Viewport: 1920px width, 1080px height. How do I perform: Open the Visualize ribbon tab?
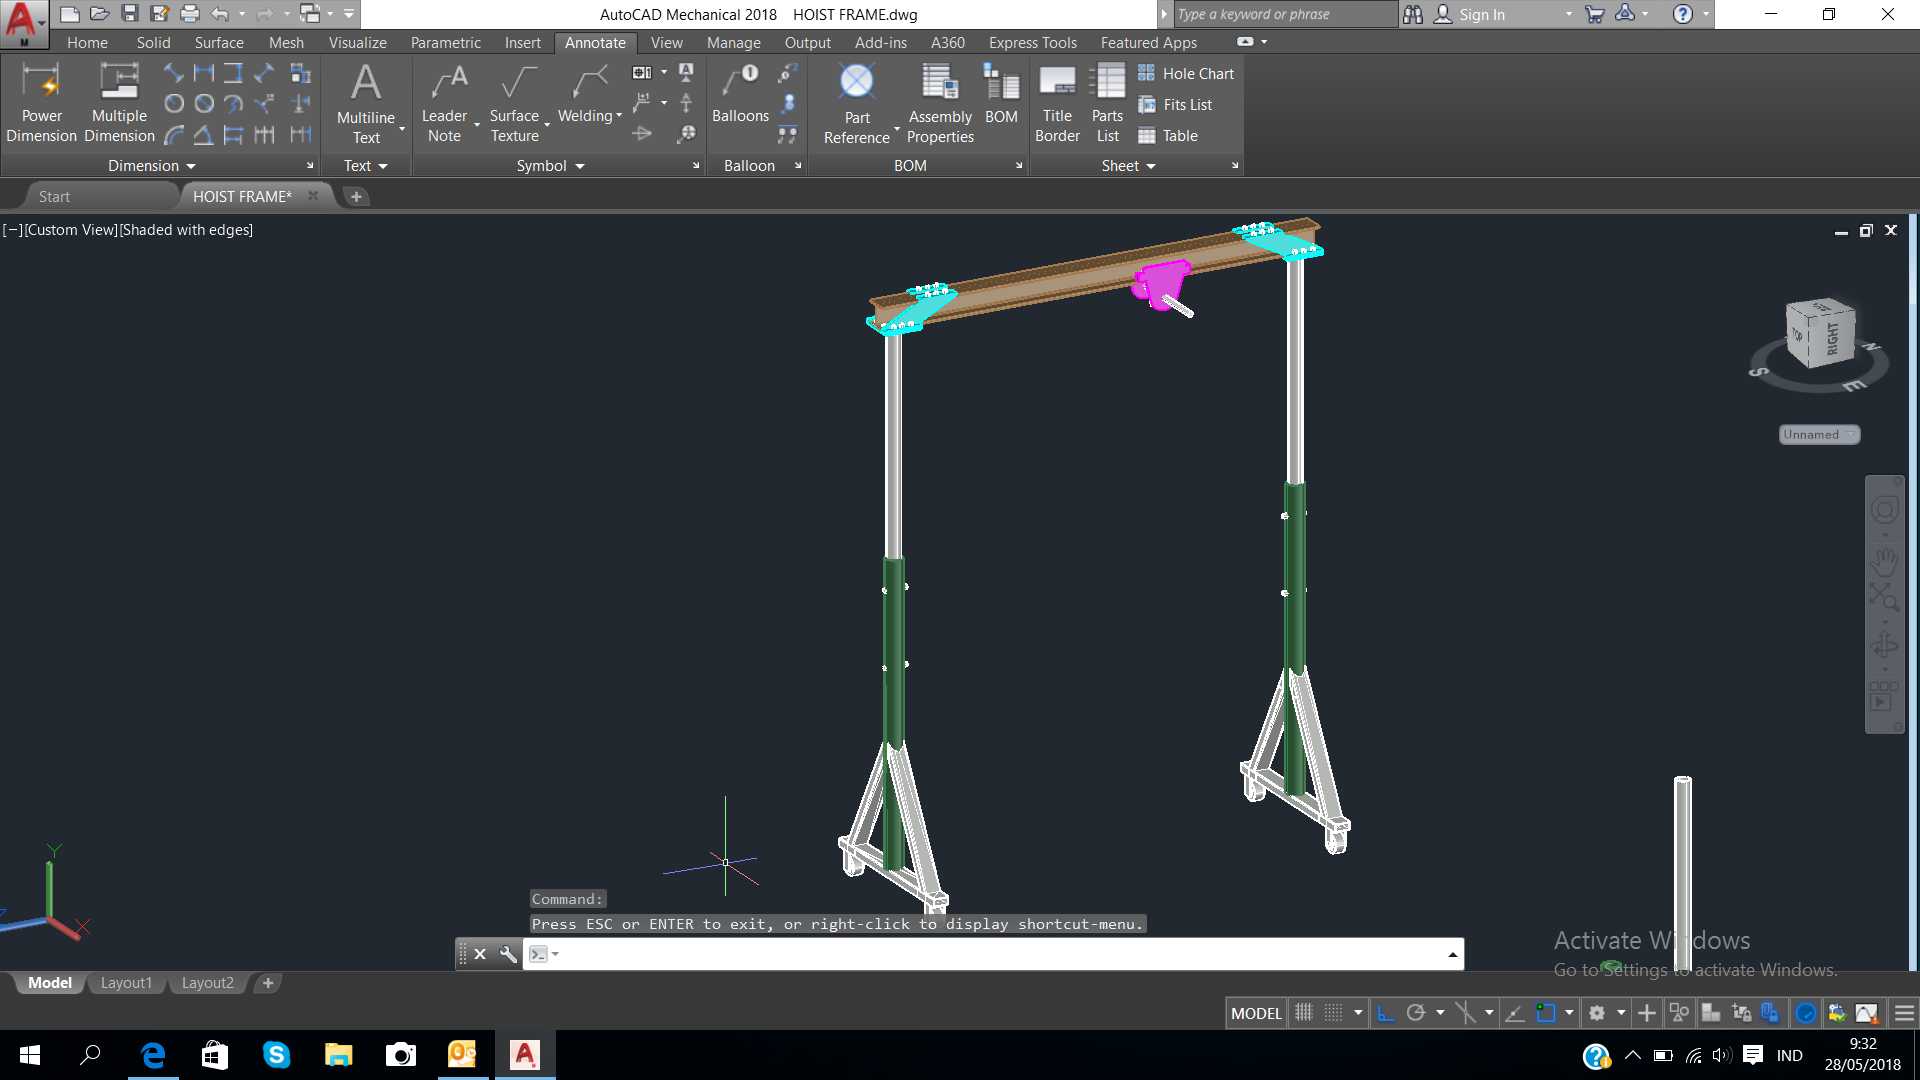pyautogui.click(x=357, y=43)
